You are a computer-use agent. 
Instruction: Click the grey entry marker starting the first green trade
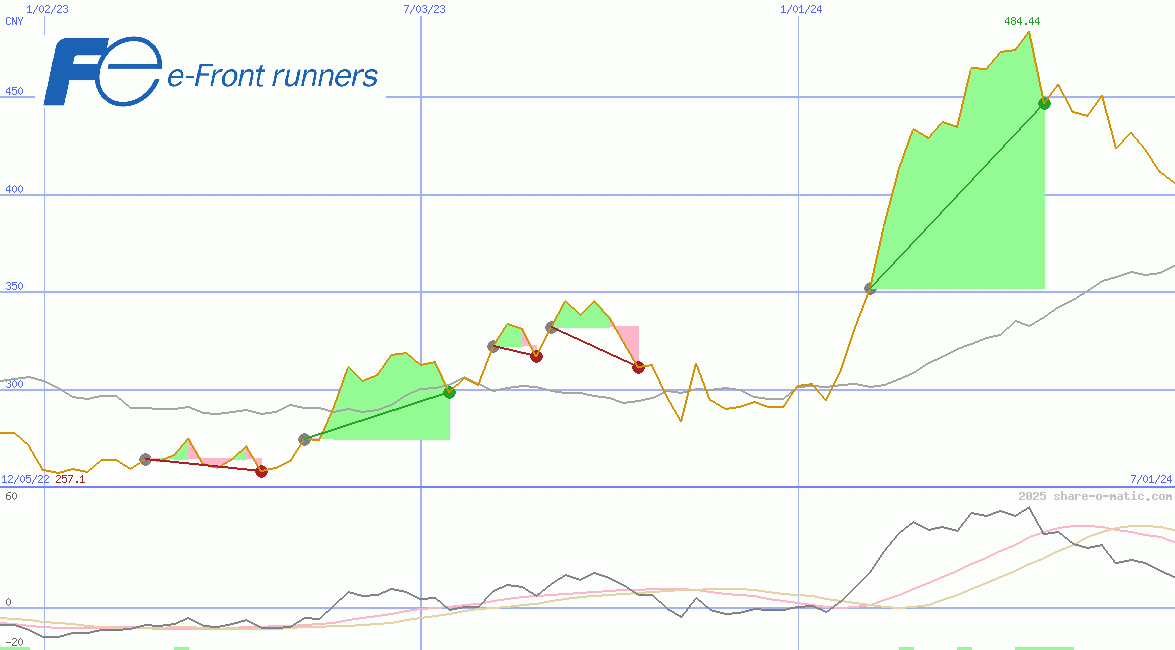click(x=305, y=439)
